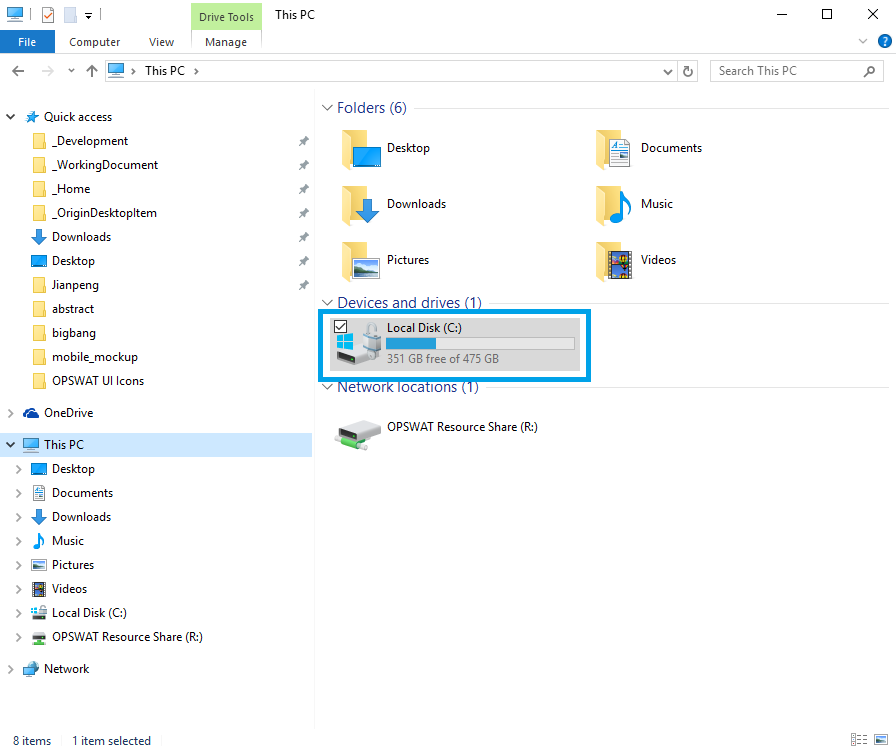The image size is (896, 752).
Task: Expand the ribbon with the chevron
Action: 863,41
